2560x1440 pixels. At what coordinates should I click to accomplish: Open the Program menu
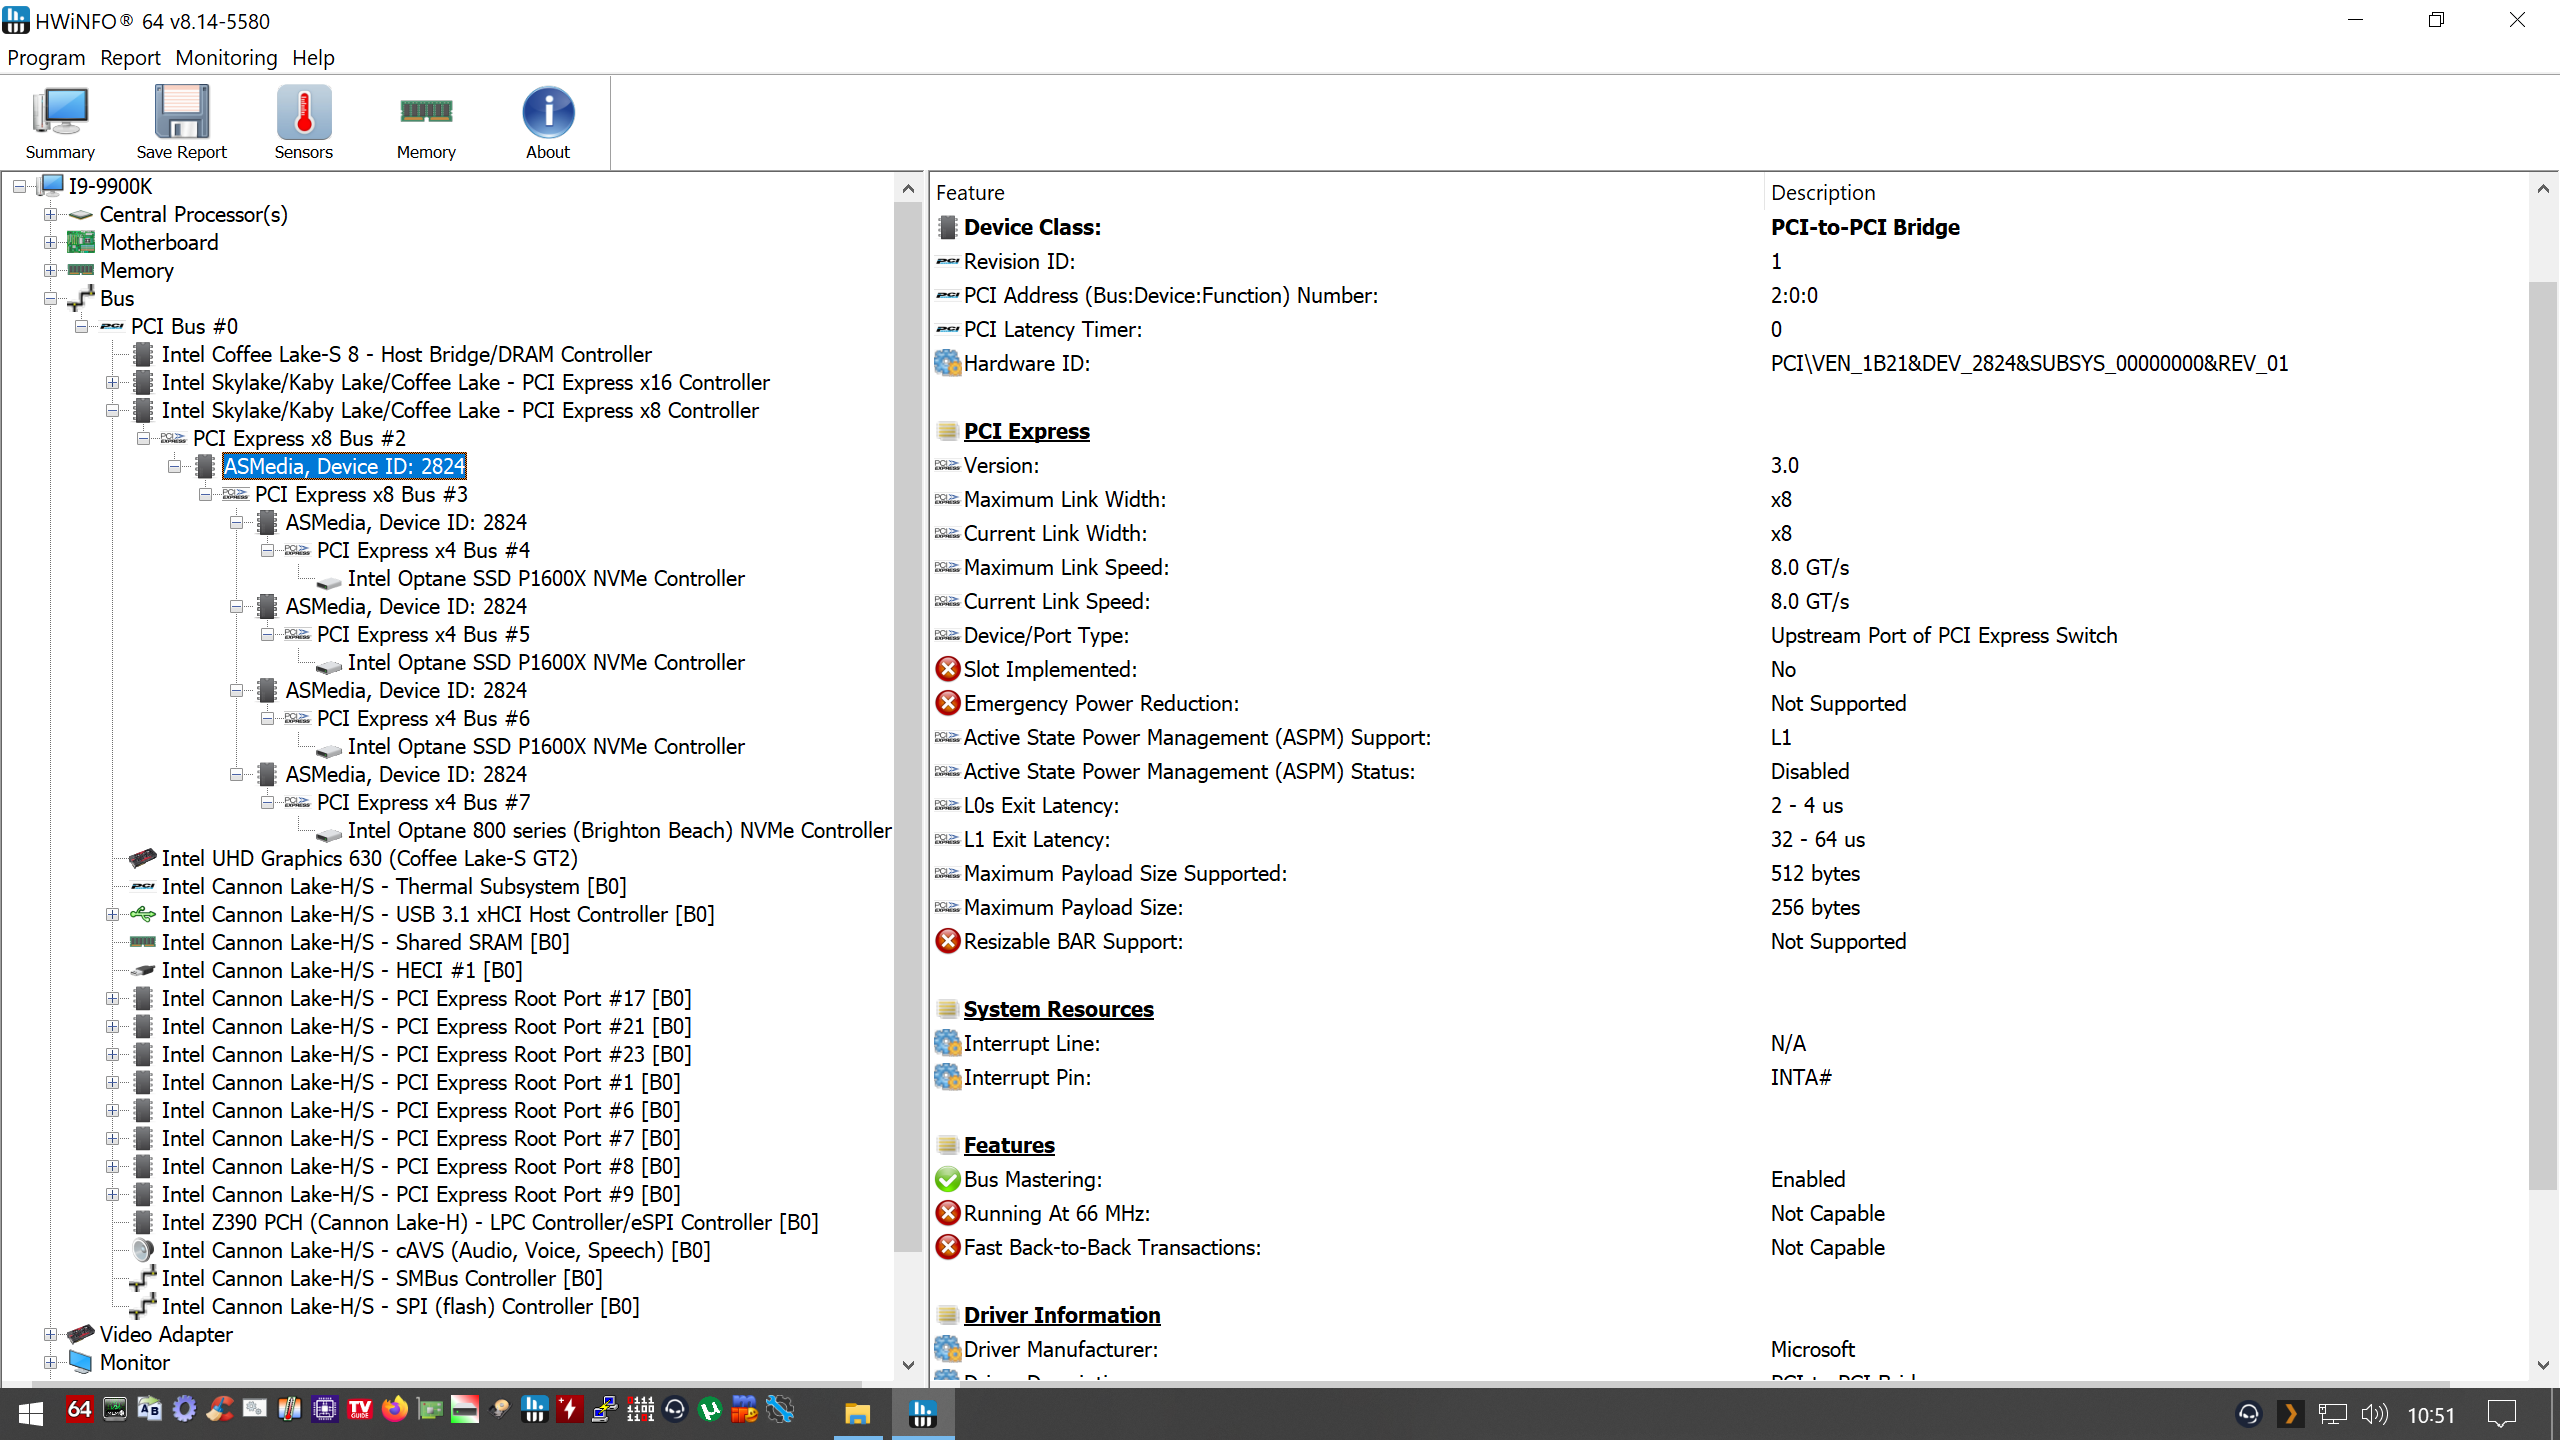click(x=46, y=58)
